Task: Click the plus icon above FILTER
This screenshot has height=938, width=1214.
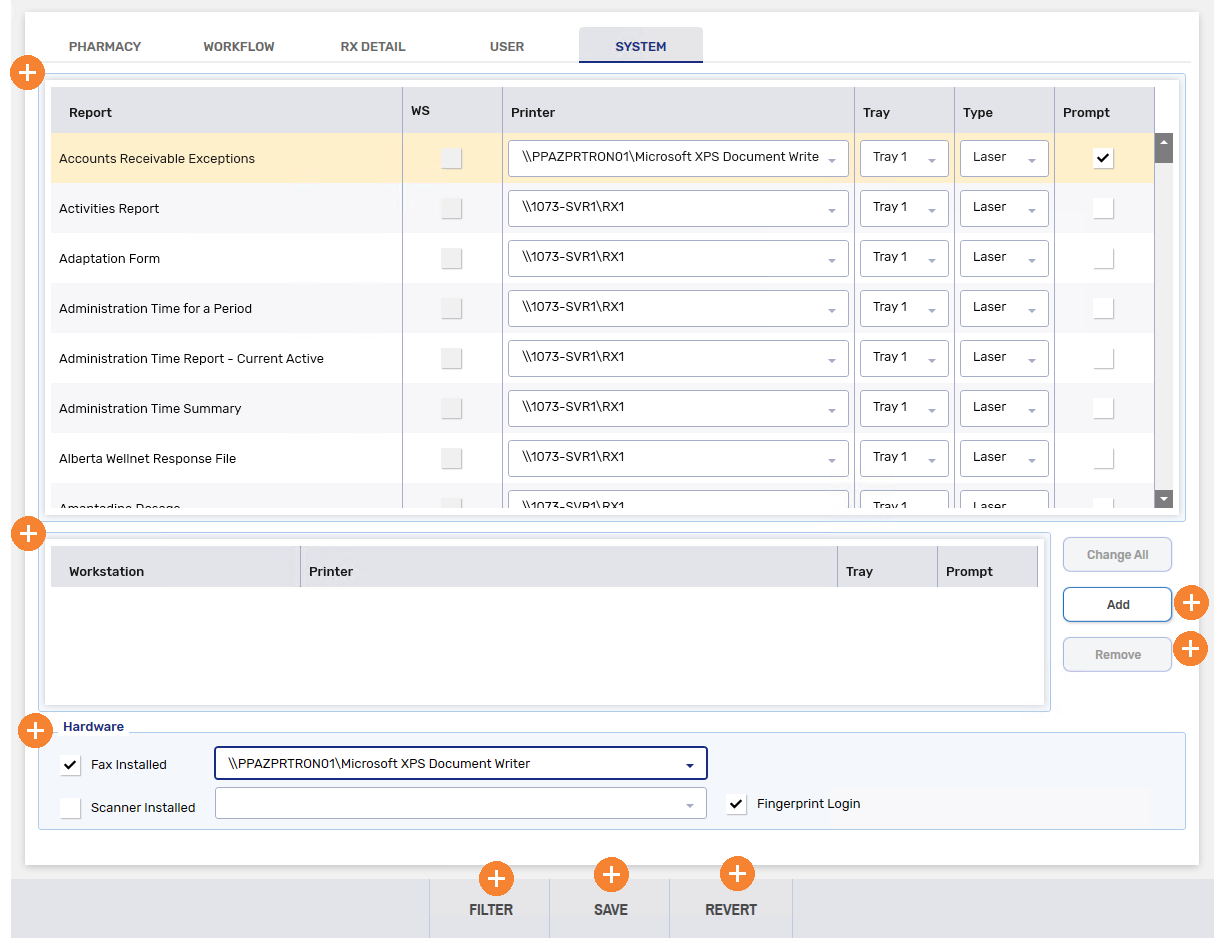Action: [496, 878]
